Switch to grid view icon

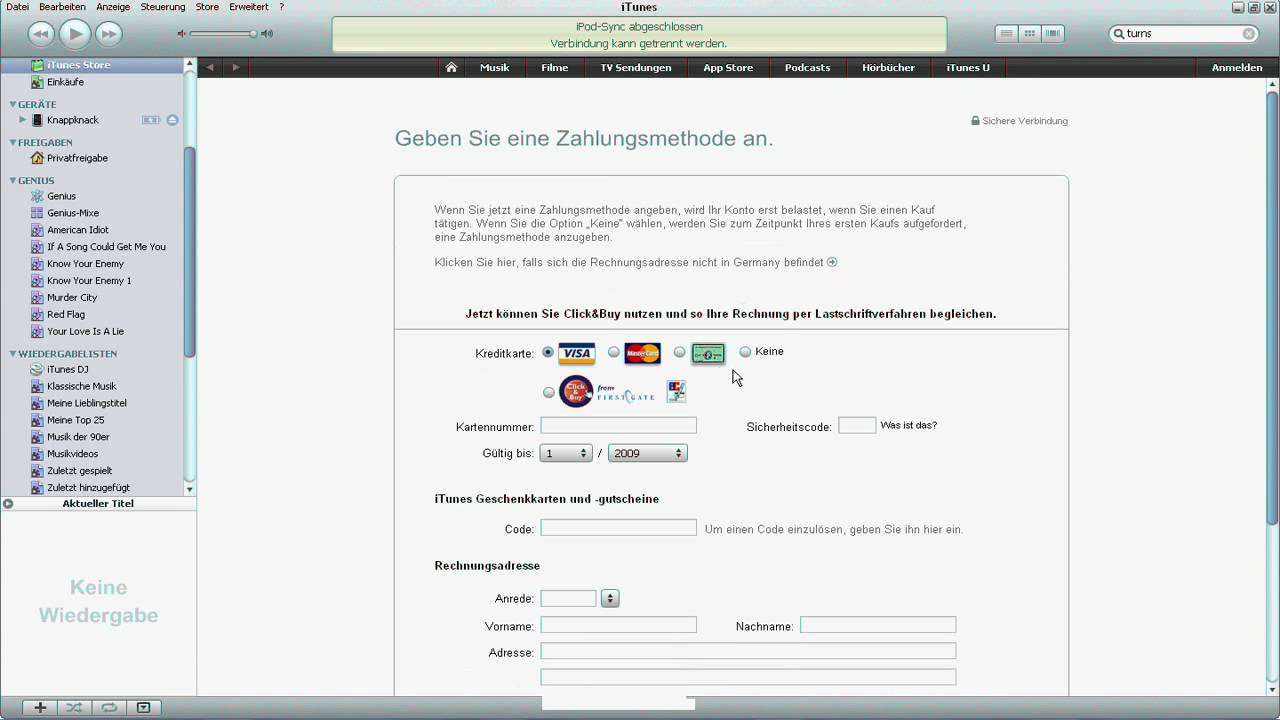[x=1029, y=33]
